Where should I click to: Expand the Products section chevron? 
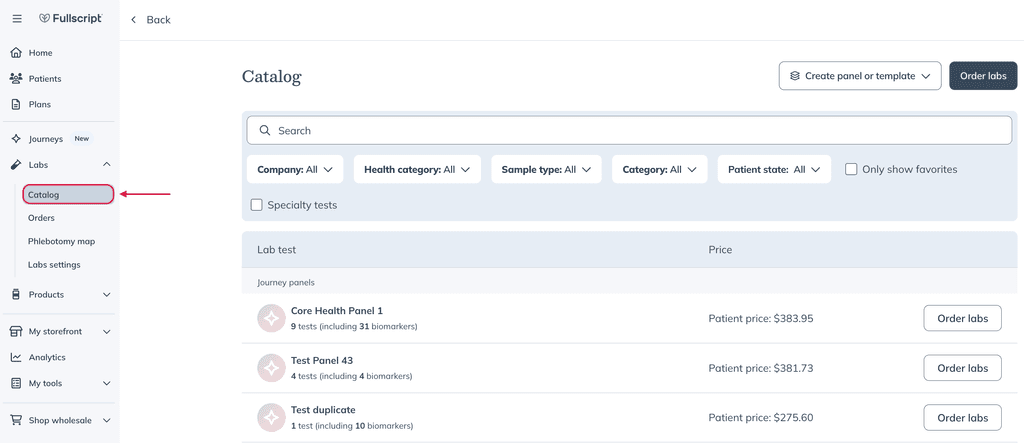tap(107, 295)
